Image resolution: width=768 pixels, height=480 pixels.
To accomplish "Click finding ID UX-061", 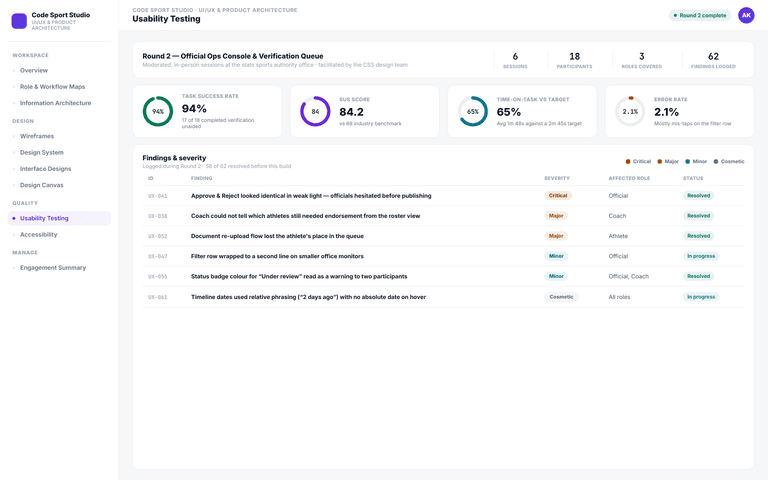I will pos(158,297).
